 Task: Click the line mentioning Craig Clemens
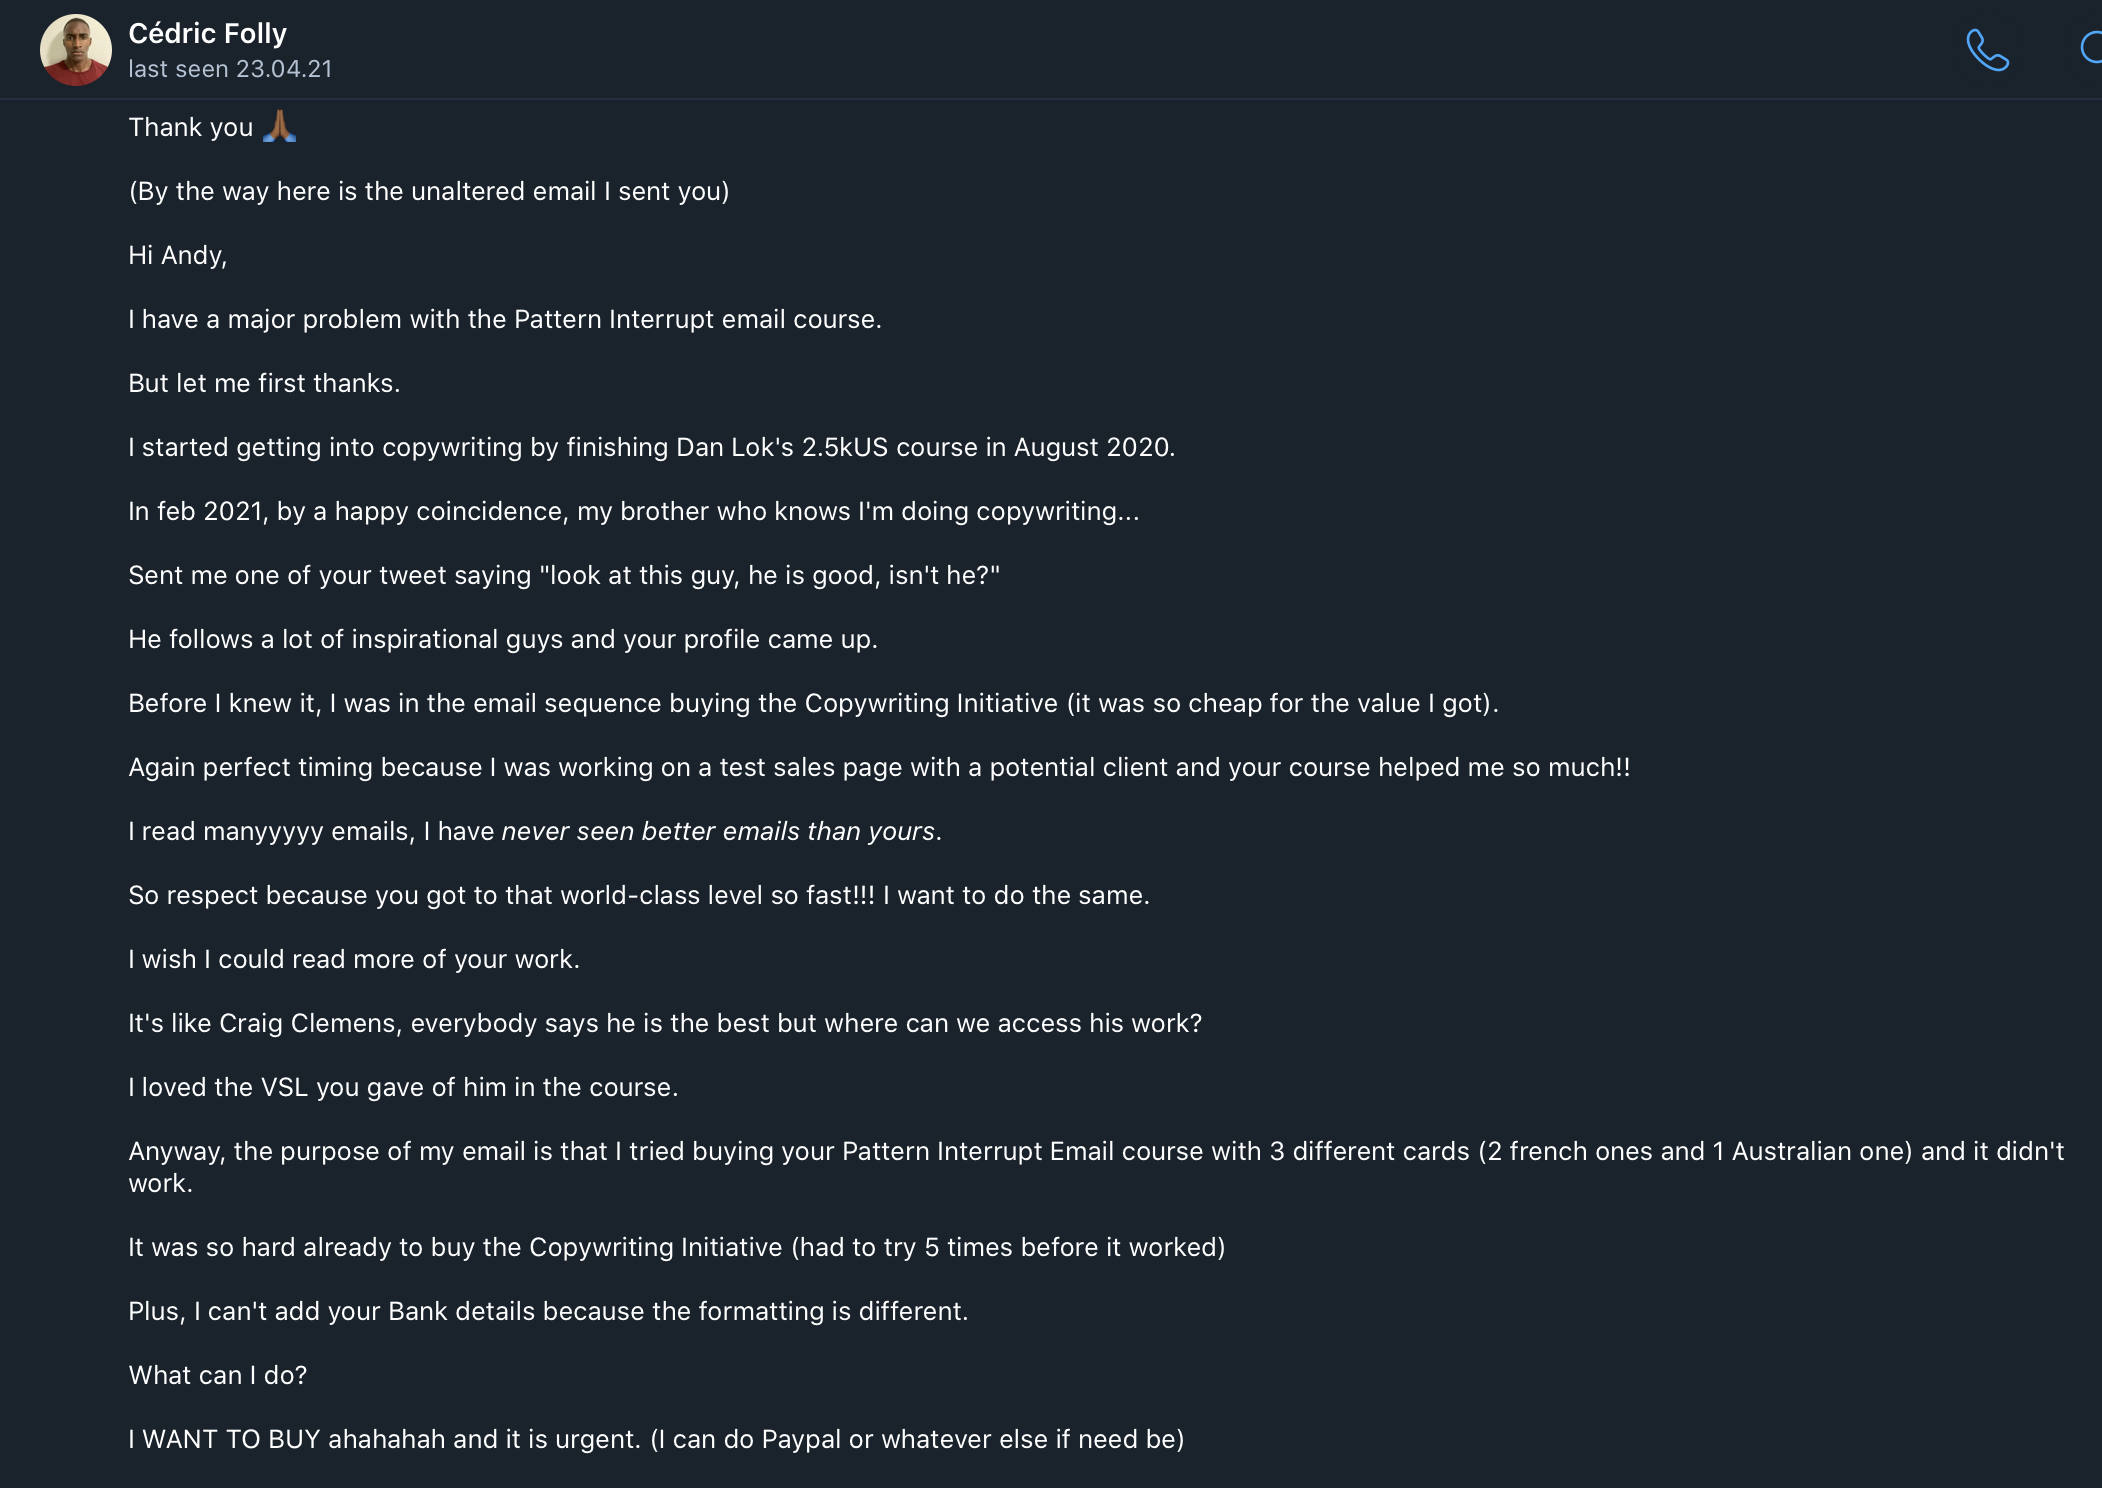point(665,1023)
